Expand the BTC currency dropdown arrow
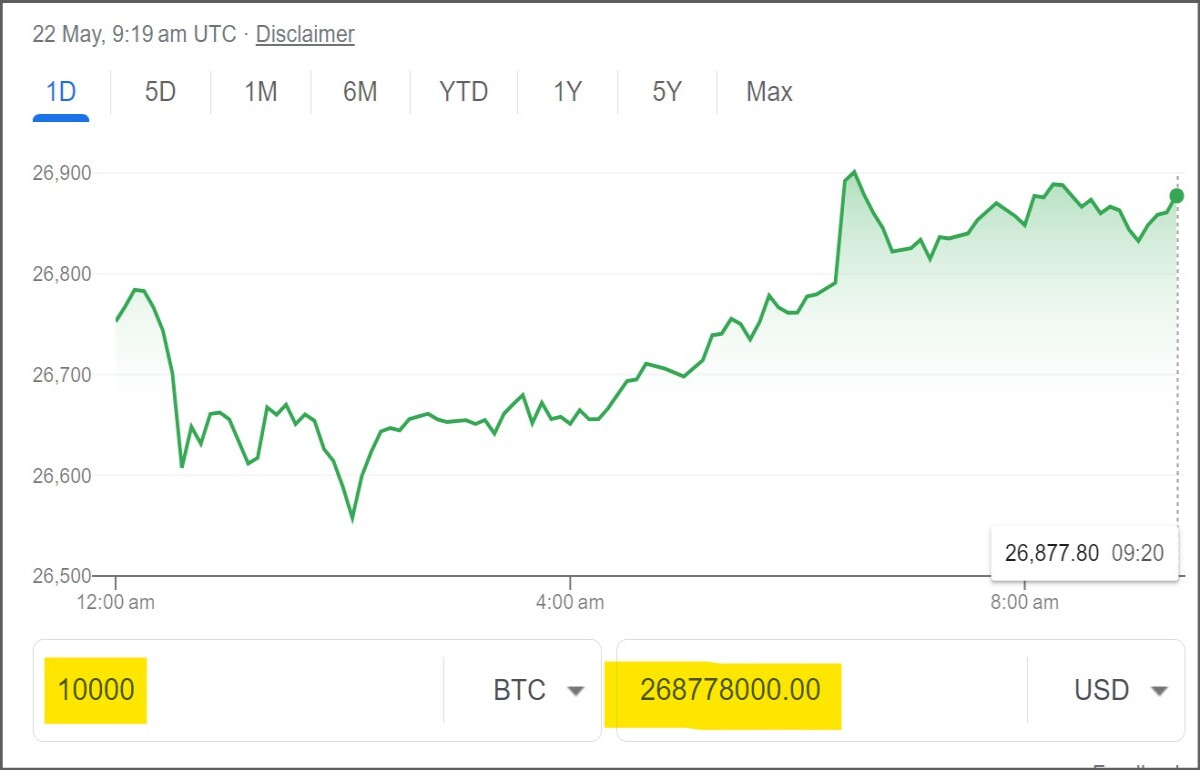The width and height of the screenshot is (1200, 770). click(x=575, y=691)
